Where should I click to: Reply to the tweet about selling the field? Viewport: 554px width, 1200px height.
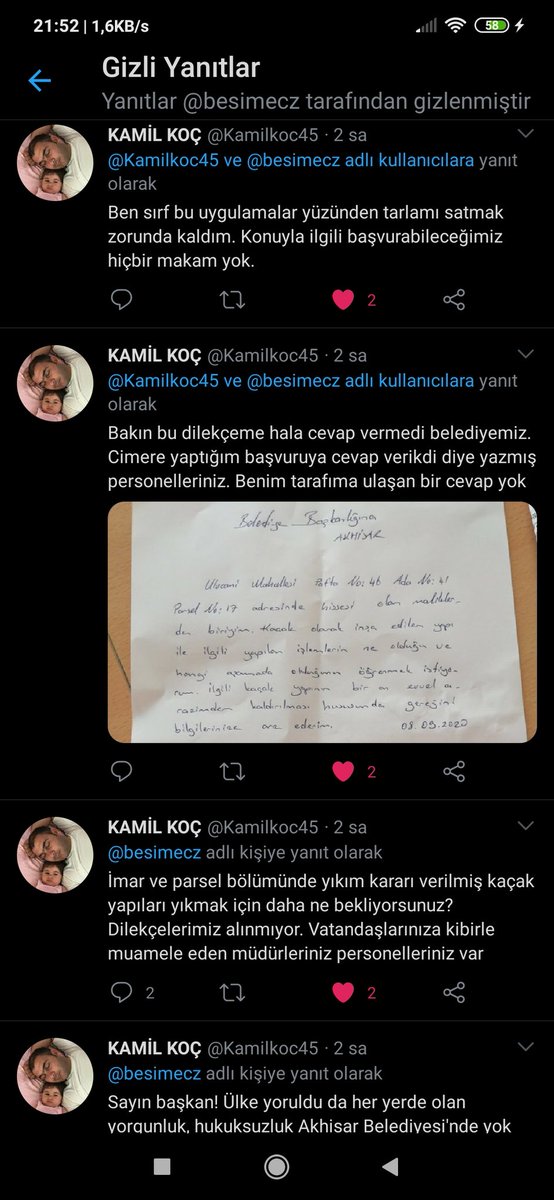[x=121, y=299]
